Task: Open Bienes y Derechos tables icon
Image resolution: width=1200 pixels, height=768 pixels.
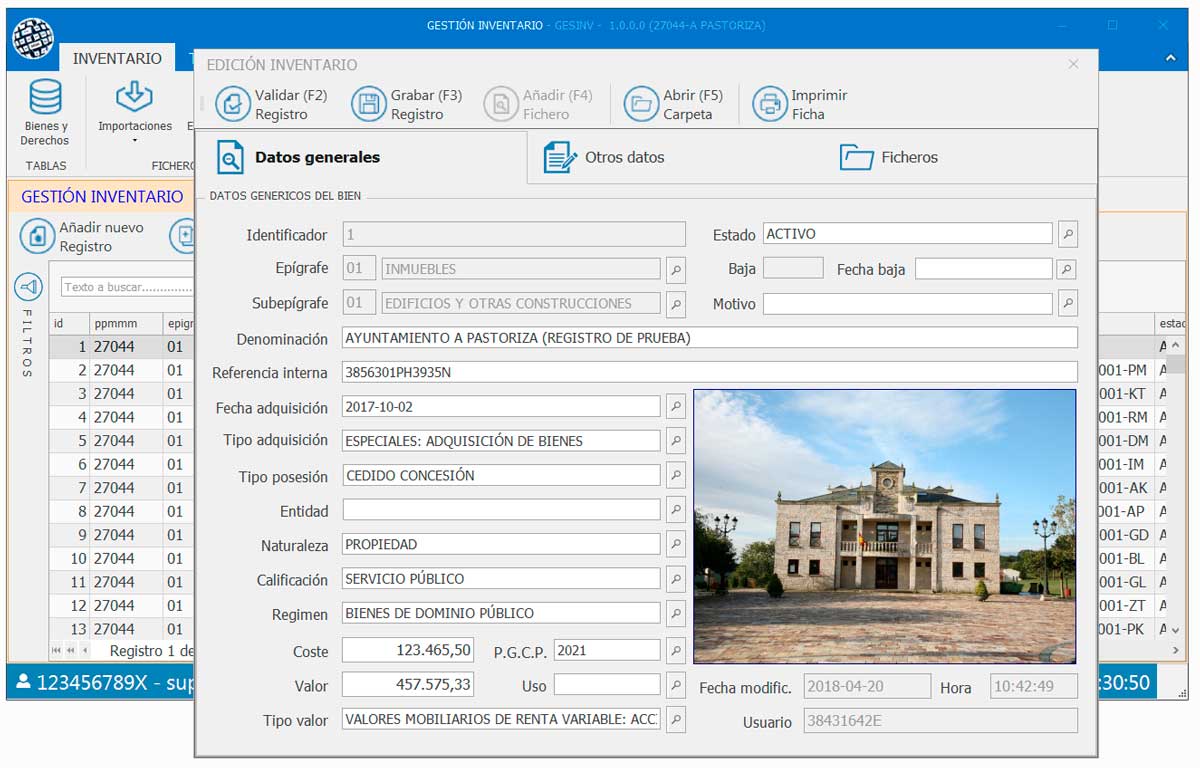Action: tap(45, 98)
